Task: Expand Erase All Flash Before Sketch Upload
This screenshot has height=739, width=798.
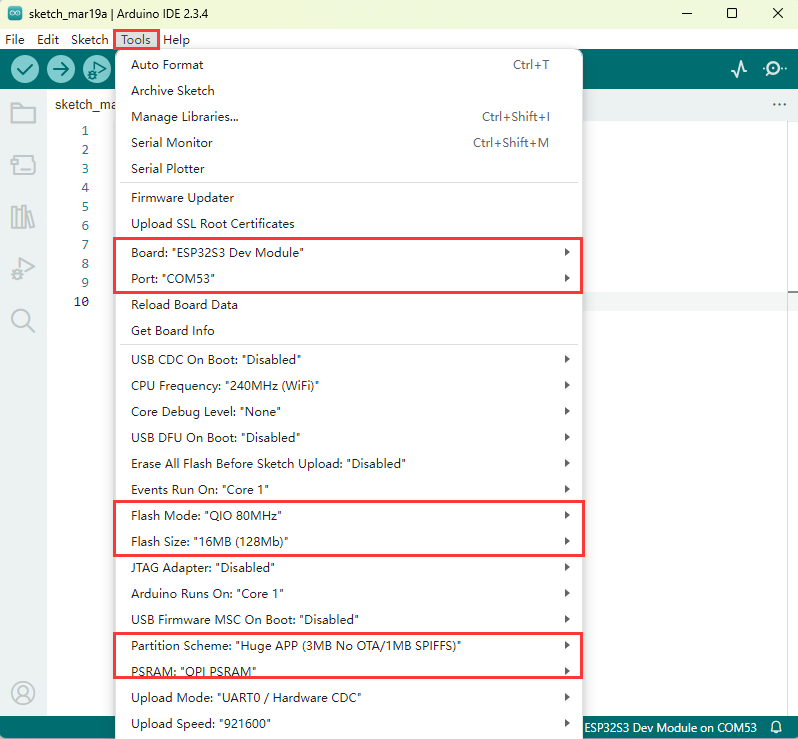Action: [x=349, y=463]
